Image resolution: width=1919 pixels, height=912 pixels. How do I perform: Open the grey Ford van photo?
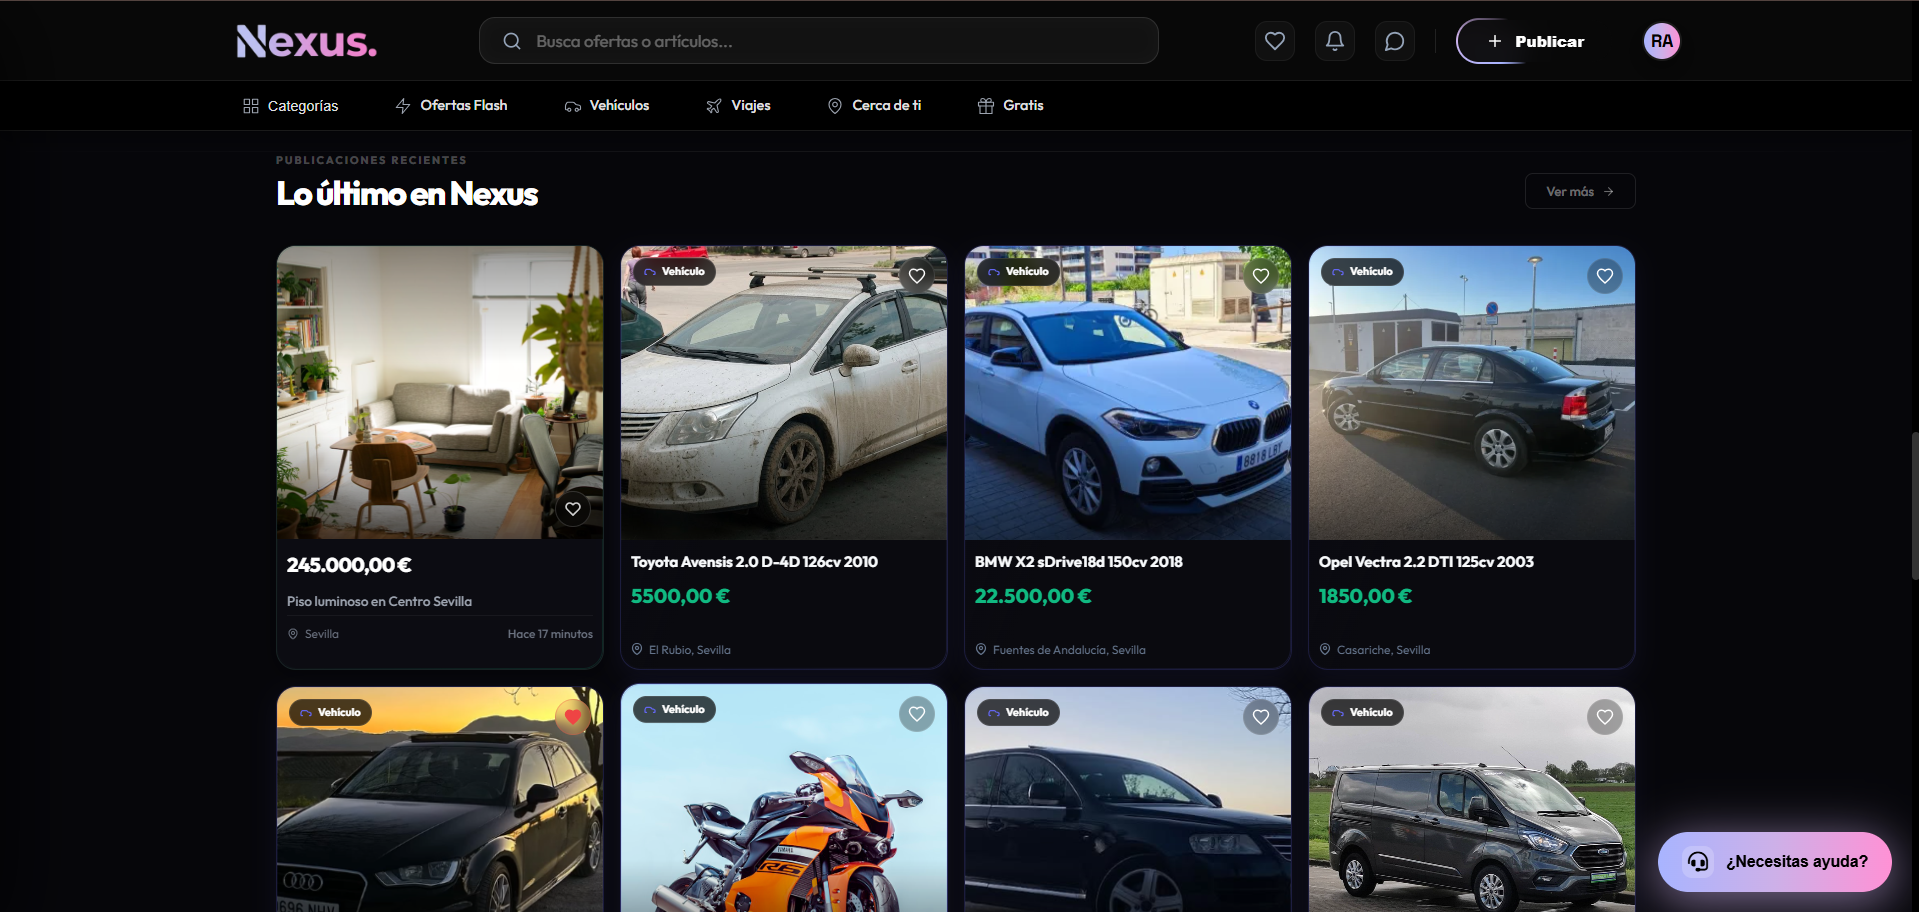(x=1472, y=800)
